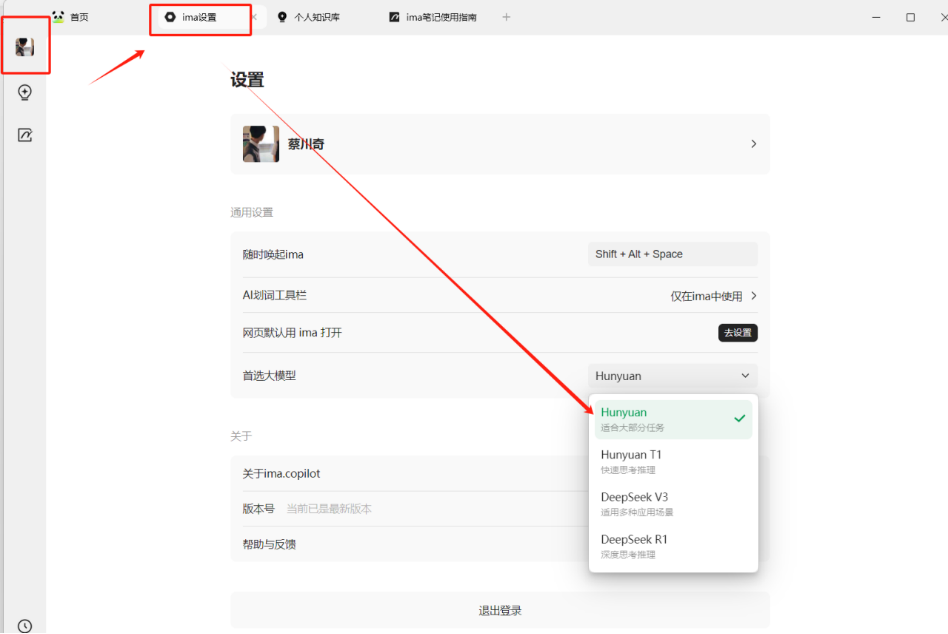
Task: Close the ima设置 tab
Action: (x=255, y=17)
